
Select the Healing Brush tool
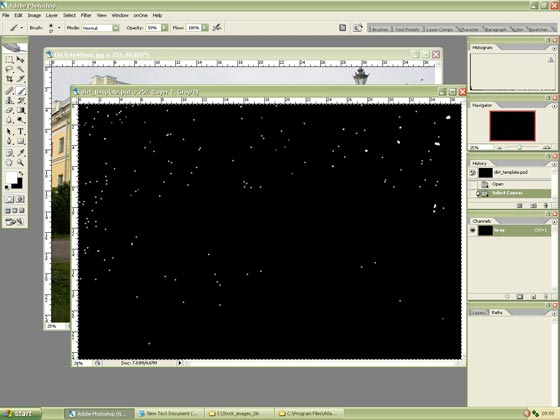(10, 91)
